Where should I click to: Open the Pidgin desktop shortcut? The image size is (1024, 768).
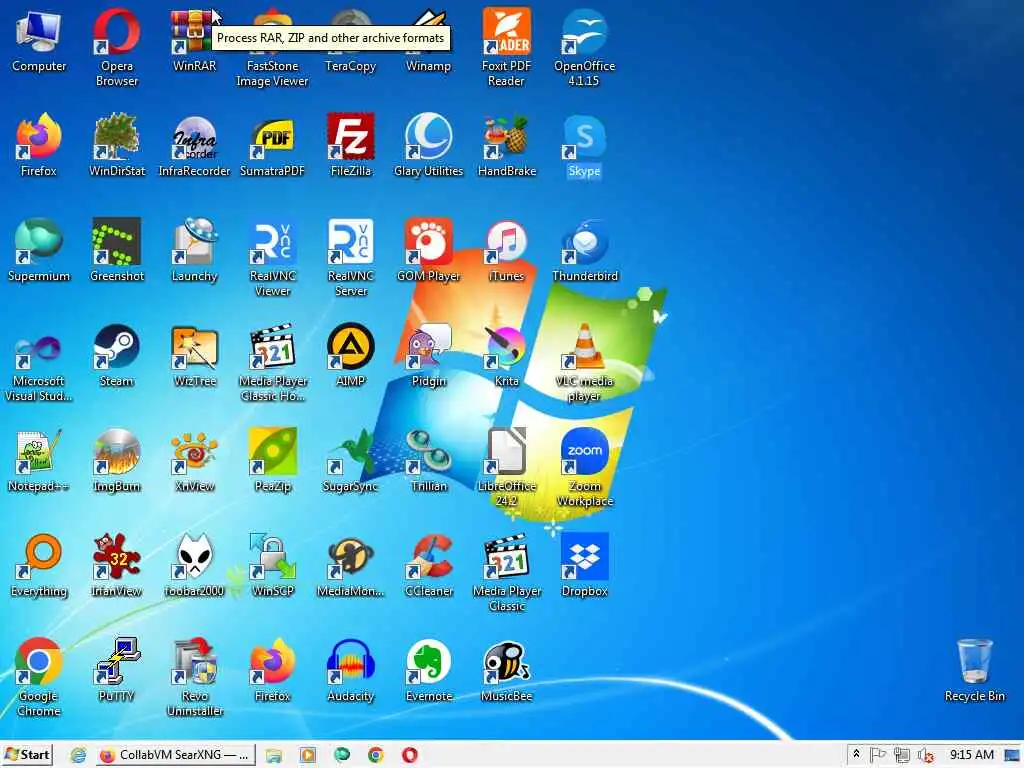pyautogui.click(x=428, y=355)
